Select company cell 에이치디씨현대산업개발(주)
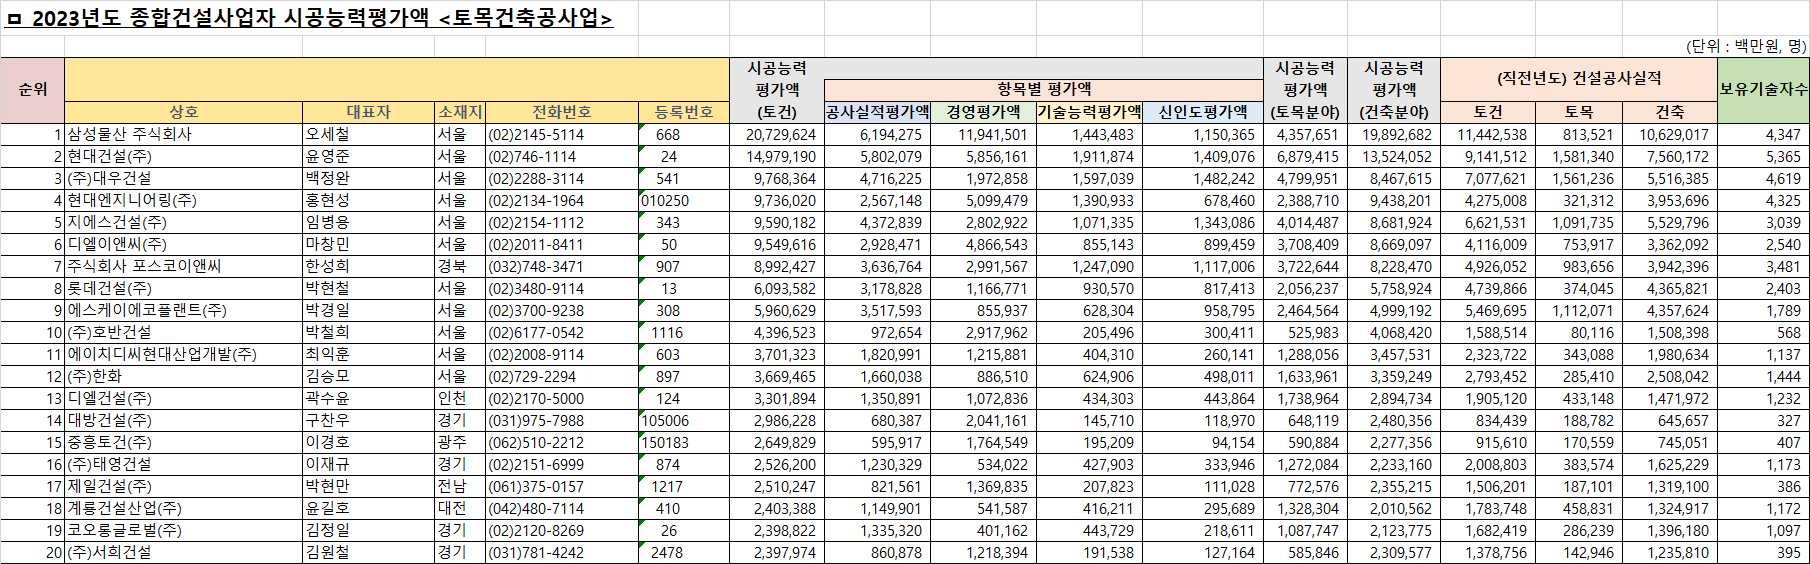This screenshot has height=564, width=1810. pyautogui.click(x=184, y=354)
